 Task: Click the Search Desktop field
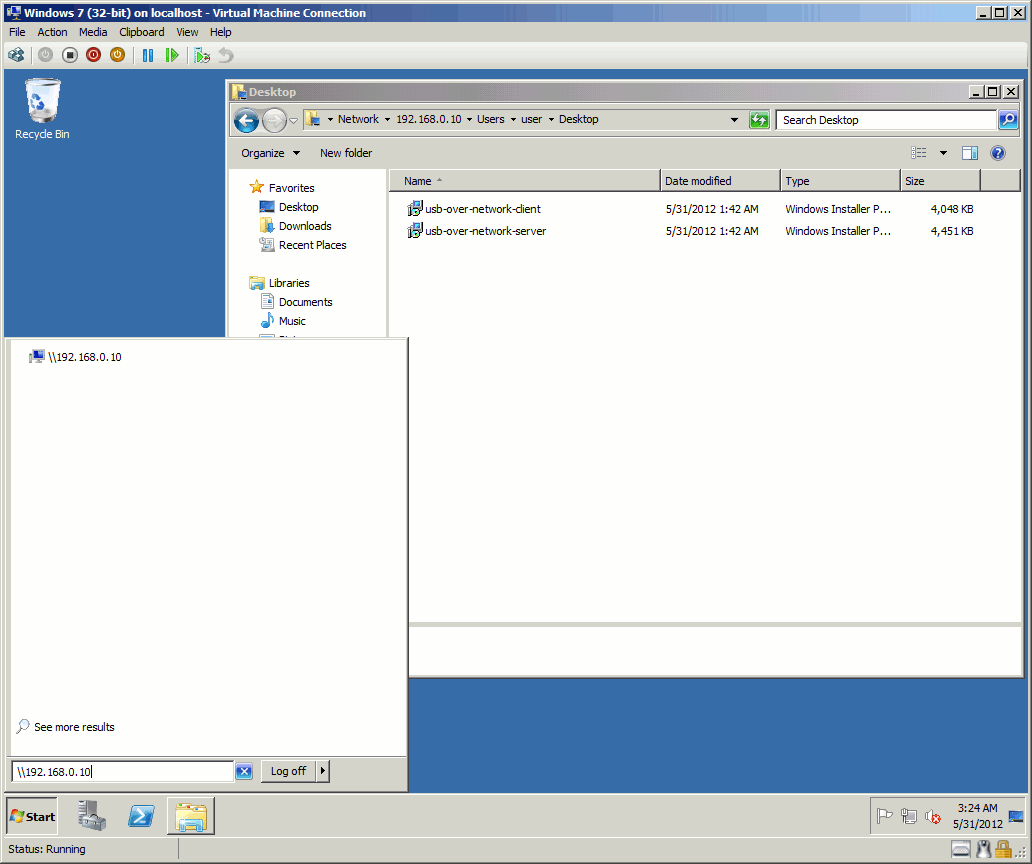[x=885, y=120]
